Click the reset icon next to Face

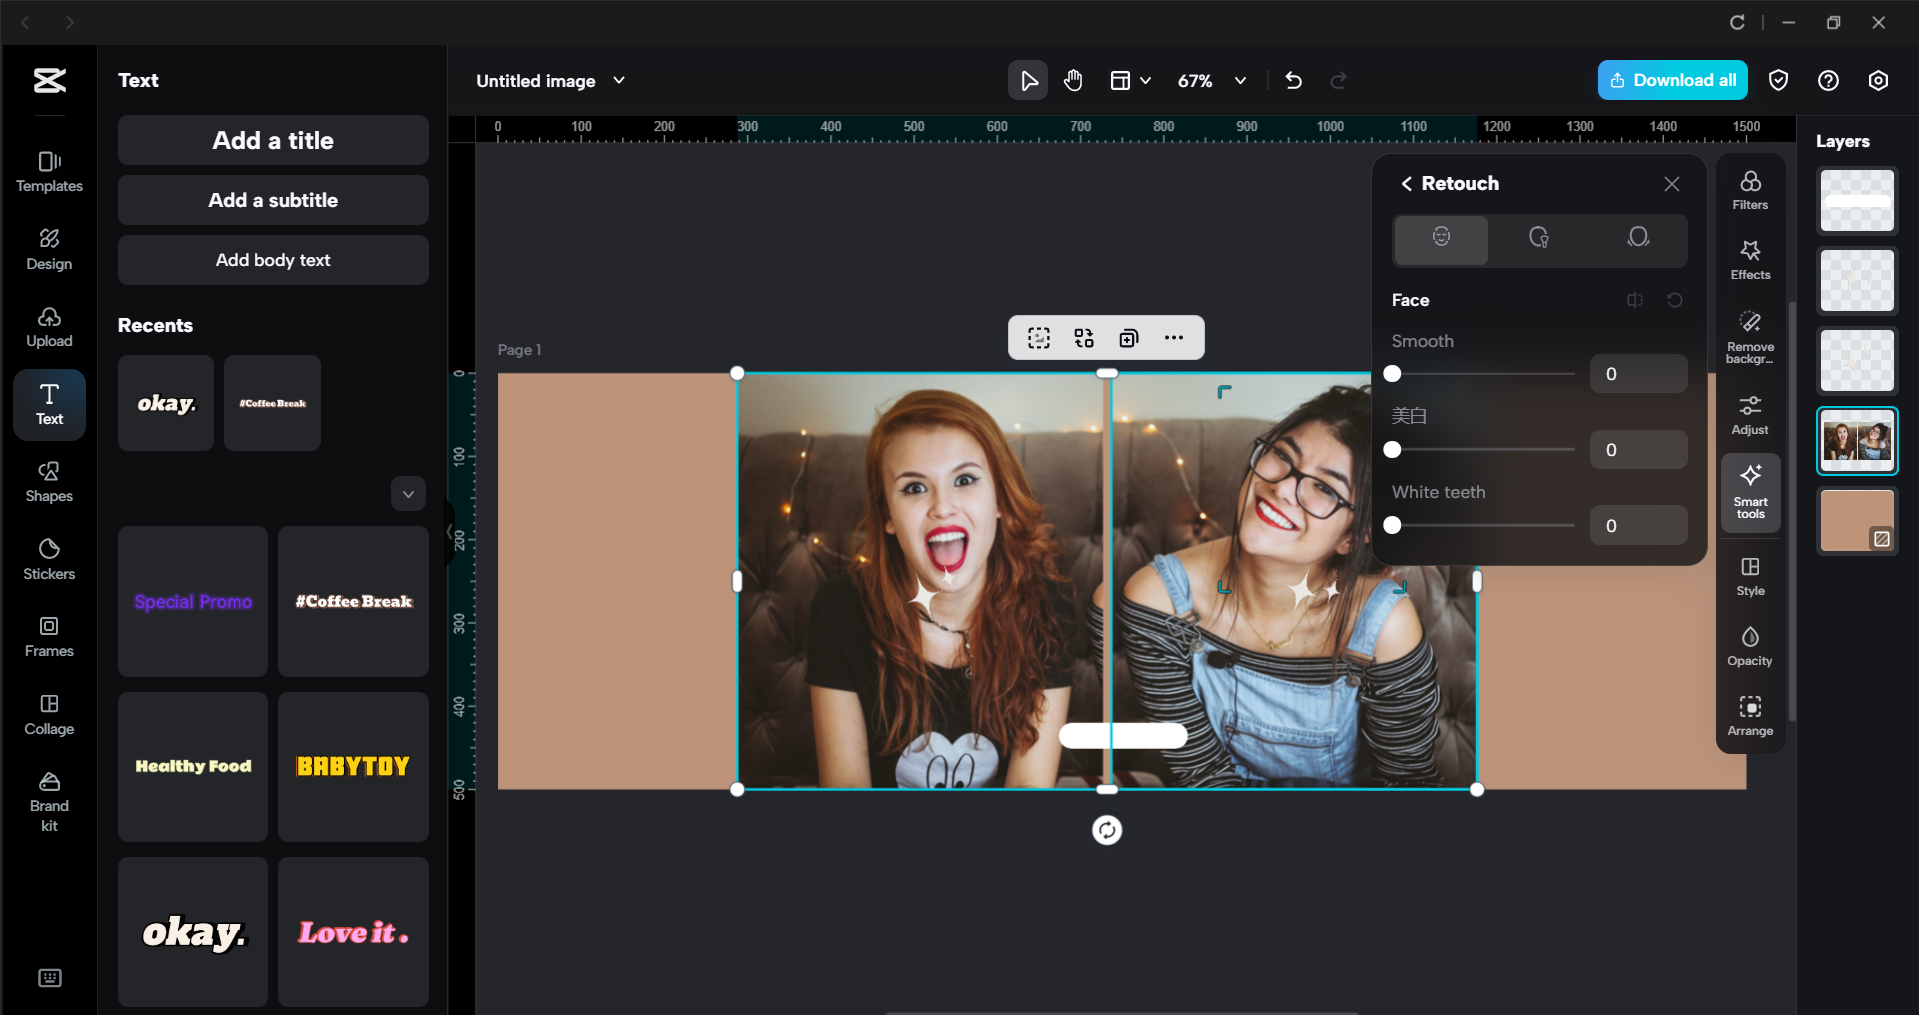[x=1676, y=300]
